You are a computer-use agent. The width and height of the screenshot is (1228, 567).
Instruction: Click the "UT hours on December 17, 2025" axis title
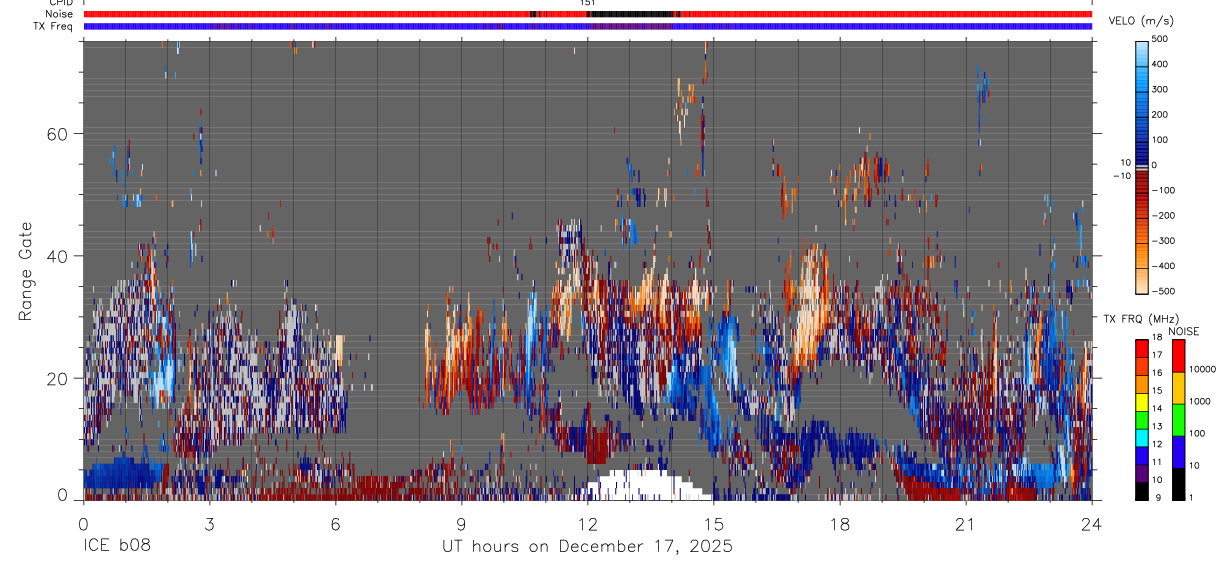[x=587, y=547]
